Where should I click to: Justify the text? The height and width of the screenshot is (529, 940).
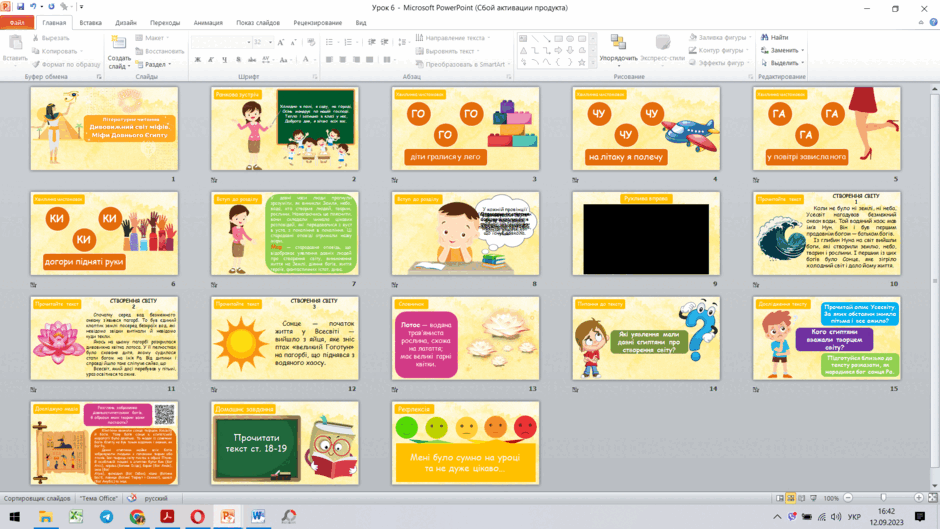369,59
